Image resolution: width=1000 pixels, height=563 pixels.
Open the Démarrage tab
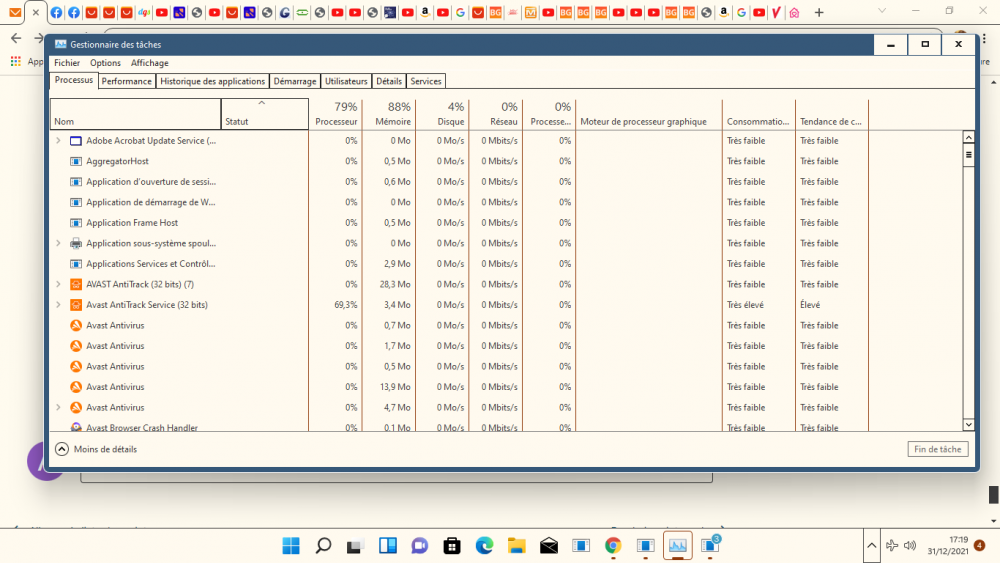pyautogui.click(x=295, y=81)
